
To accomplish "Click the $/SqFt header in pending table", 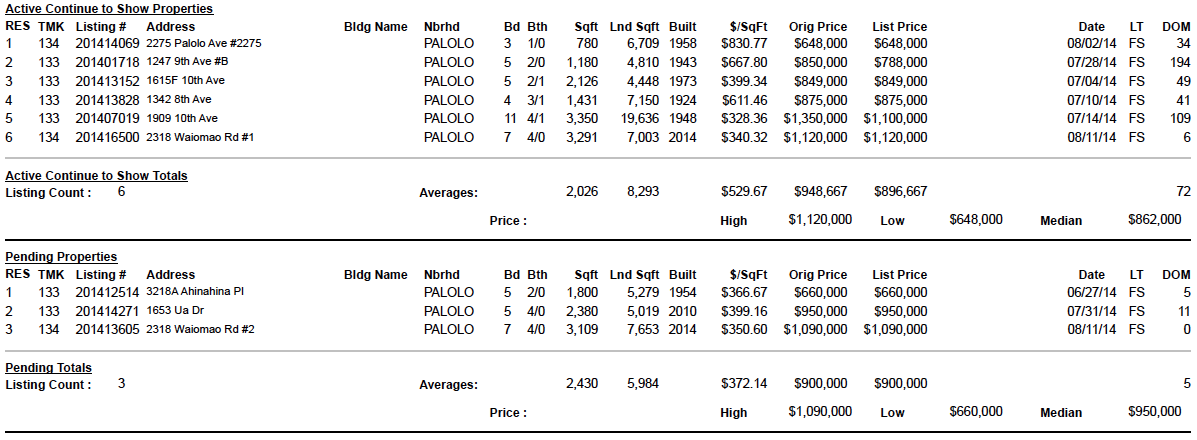I will point(748,275).
